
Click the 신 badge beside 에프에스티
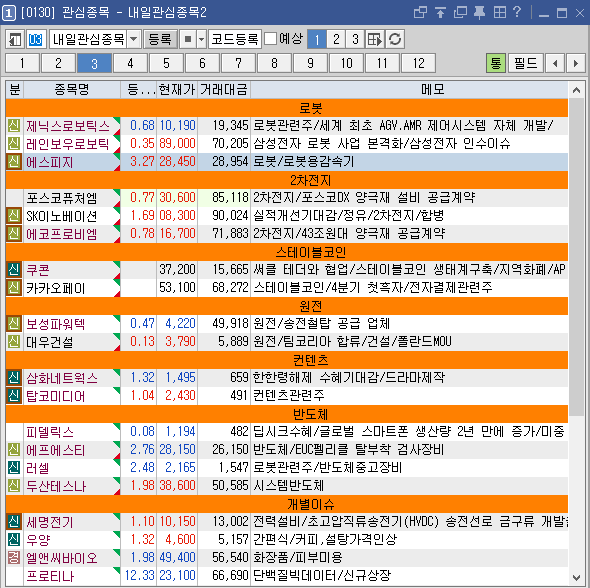[x=14, y=450]
